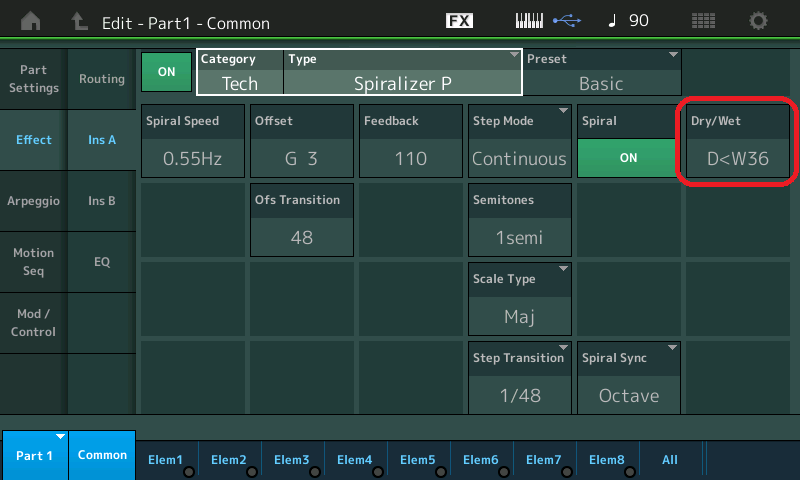
Task: Toggle mute indicator on Elem1
Action: (x=189, y=471)
